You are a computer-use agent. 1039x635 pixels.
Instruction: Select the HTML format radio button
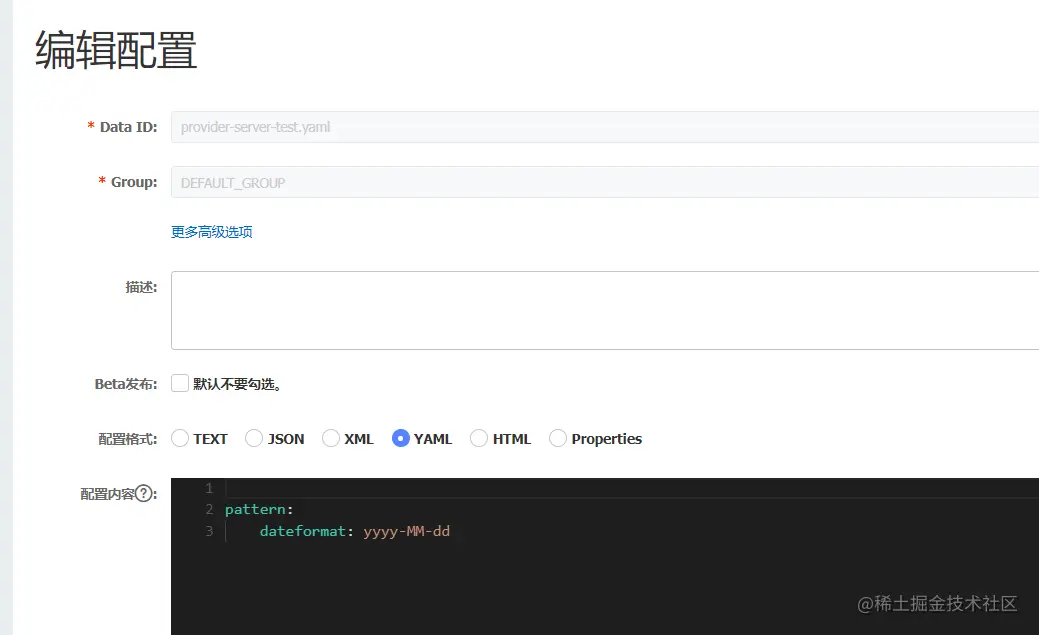(479, 438)
